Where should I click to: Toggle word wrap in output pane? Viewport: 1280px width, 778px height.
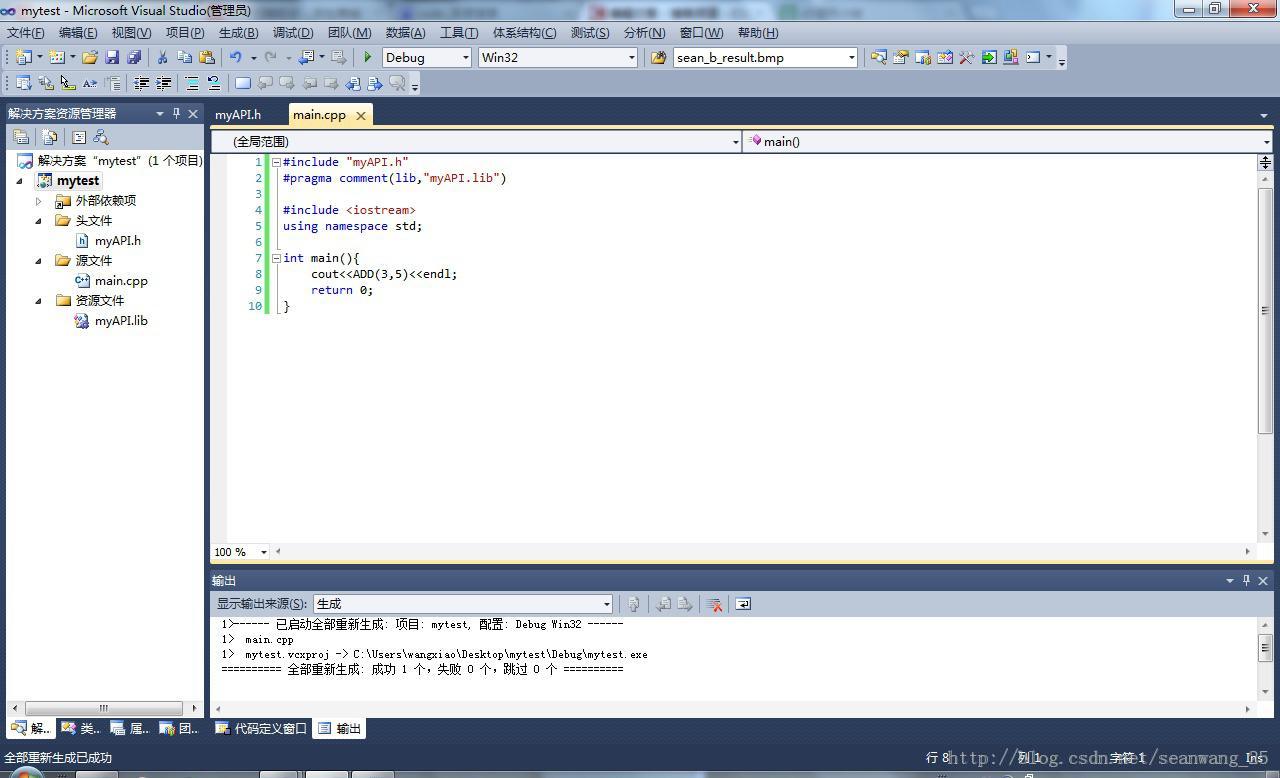pyautogui.click(x=742, y=604)
